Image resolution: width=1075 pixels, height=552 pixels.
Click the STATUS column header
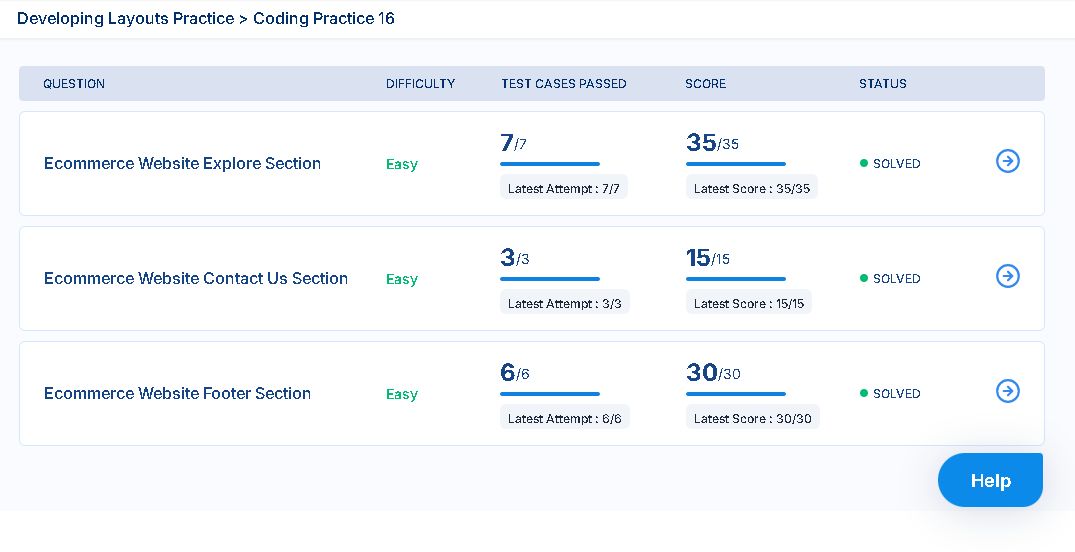coord(882,84)
